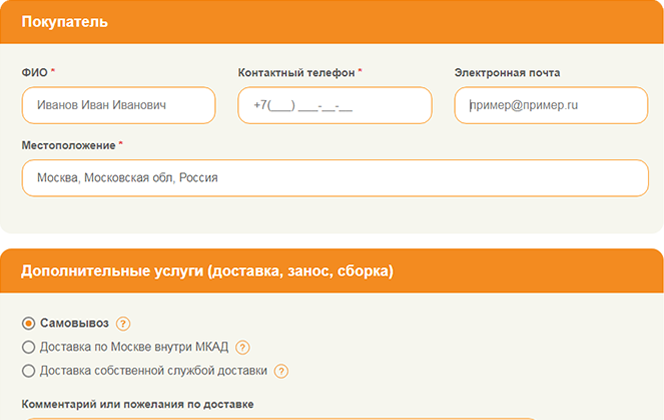
Task: Click the Доставка по Москве внутри МКАД label text
Action: [134, 347]
